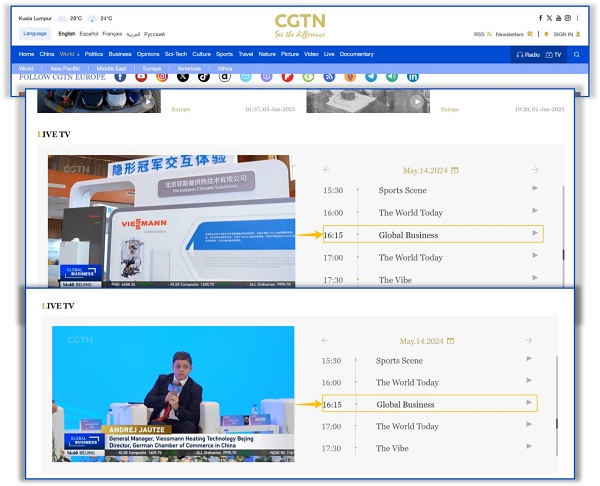Viewport: 600px width, 486px height.
Task: Click the plain X icon in the top header
Action: coord(549,18)
